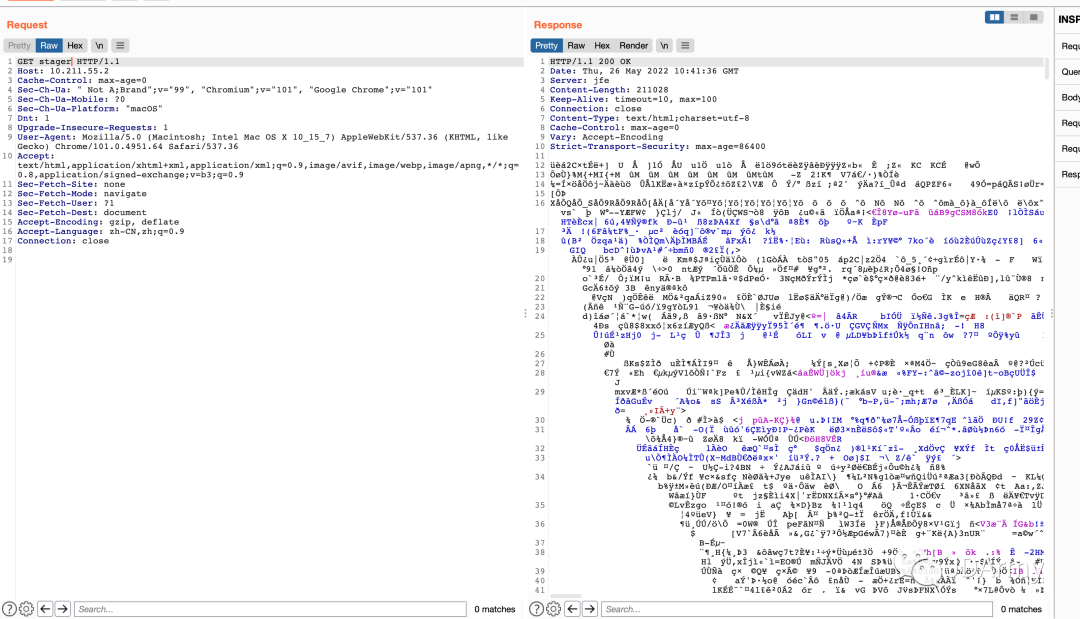
Task: Click 'Sec-Ch-Ua-Mobile: ?0' line
Action: pos(71,99)
